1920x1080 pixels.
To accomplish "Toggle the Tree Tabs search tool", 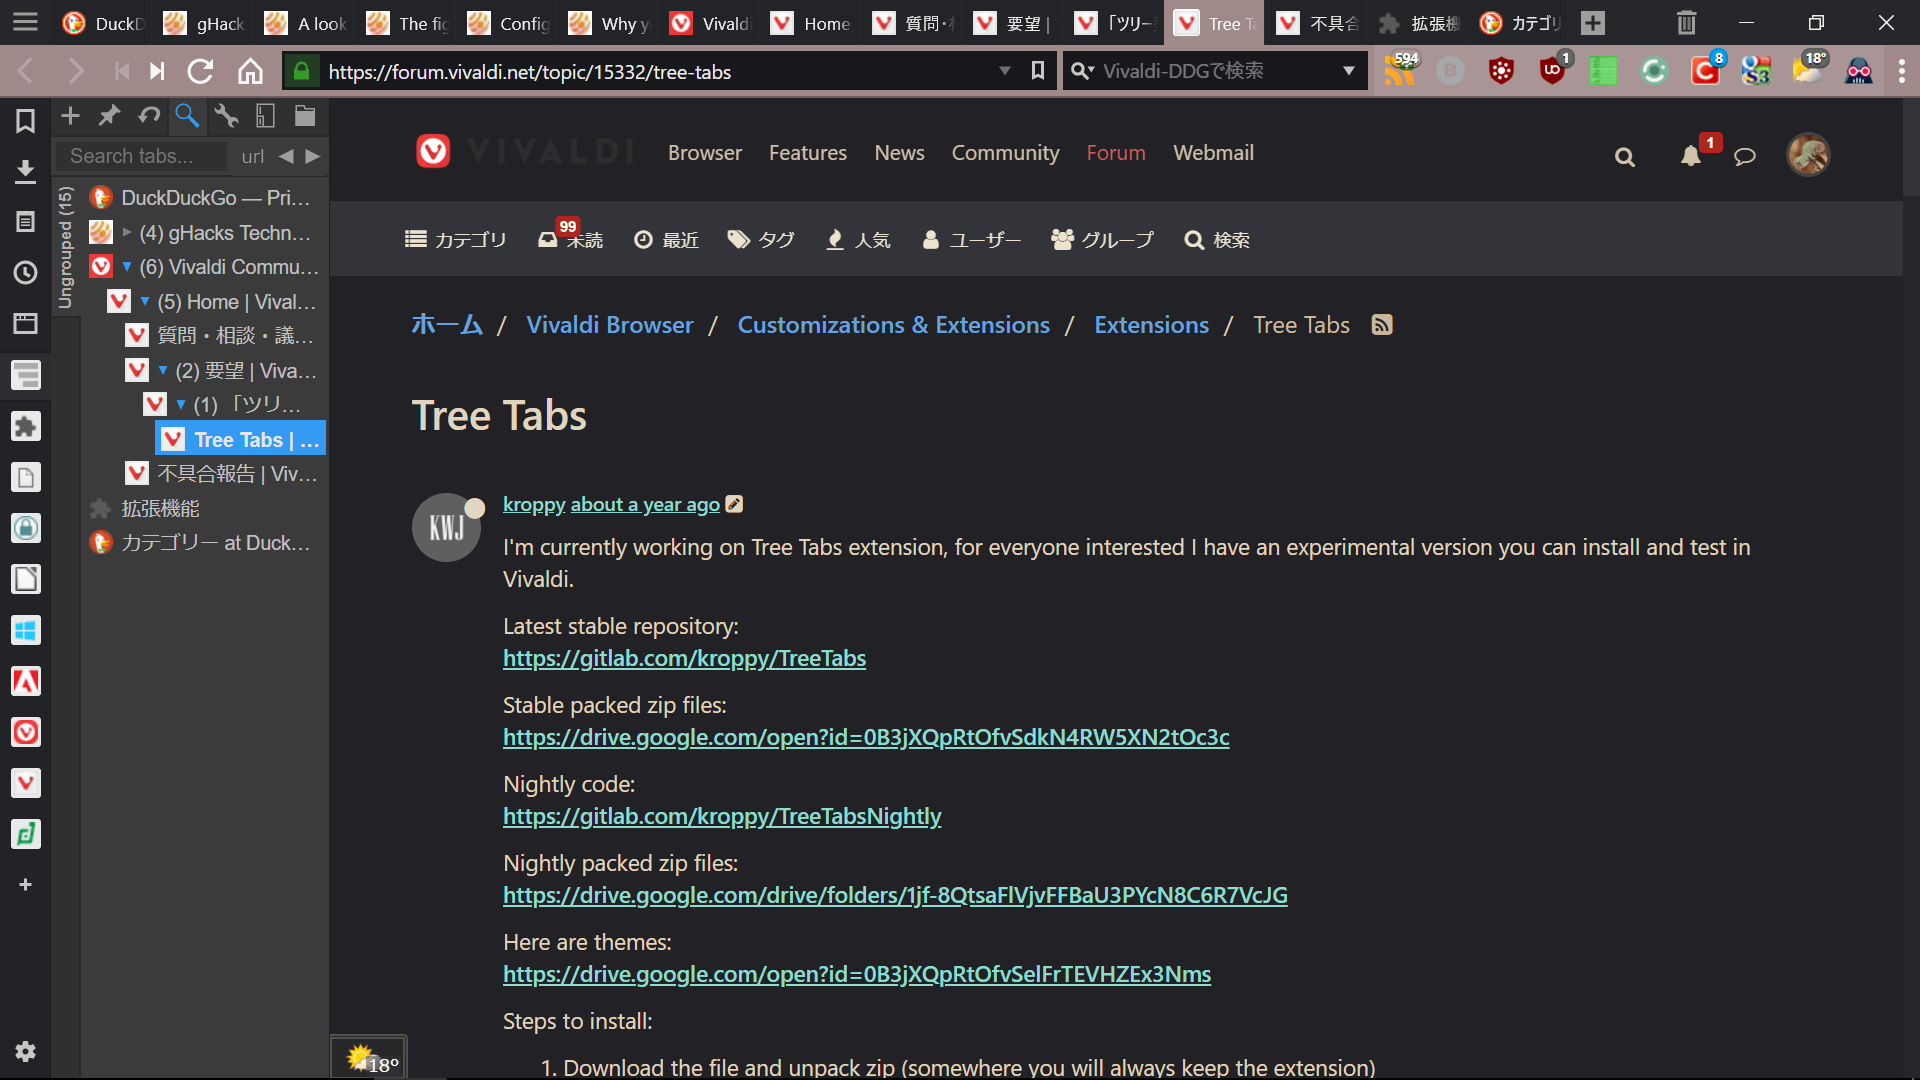I will (x=187, y=116).
